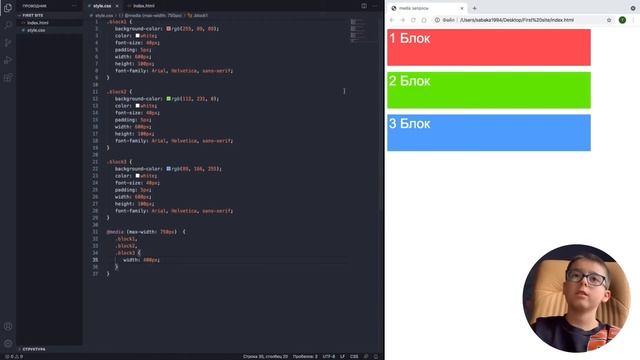Click the Пробелов: 2 indentation status item

click(305, 356)
